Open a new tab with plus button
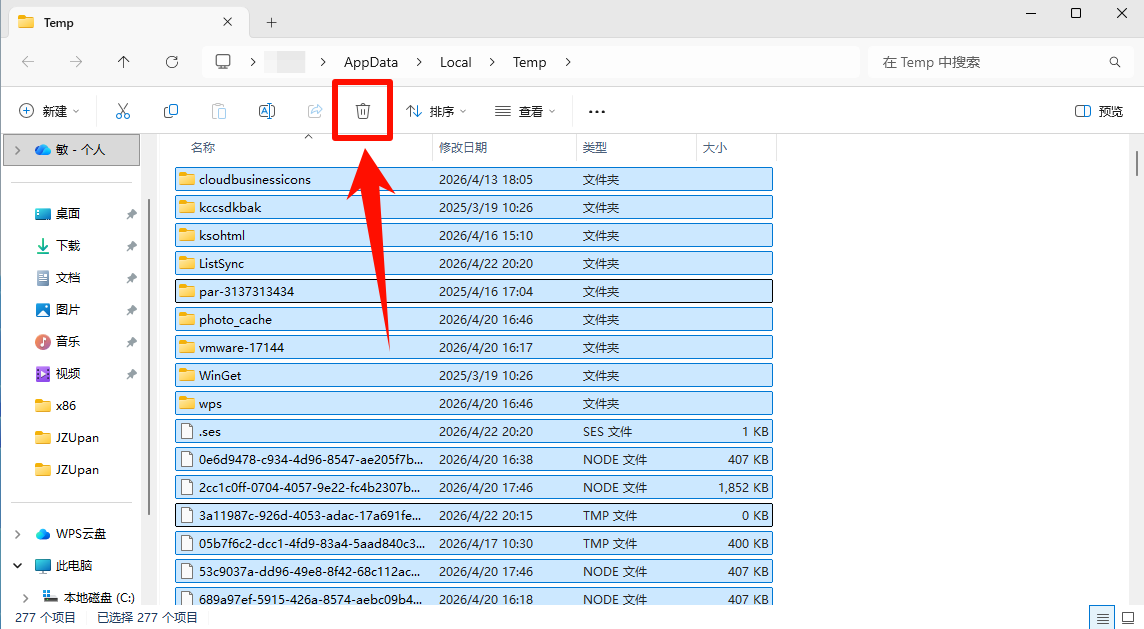 coord(271,23)
